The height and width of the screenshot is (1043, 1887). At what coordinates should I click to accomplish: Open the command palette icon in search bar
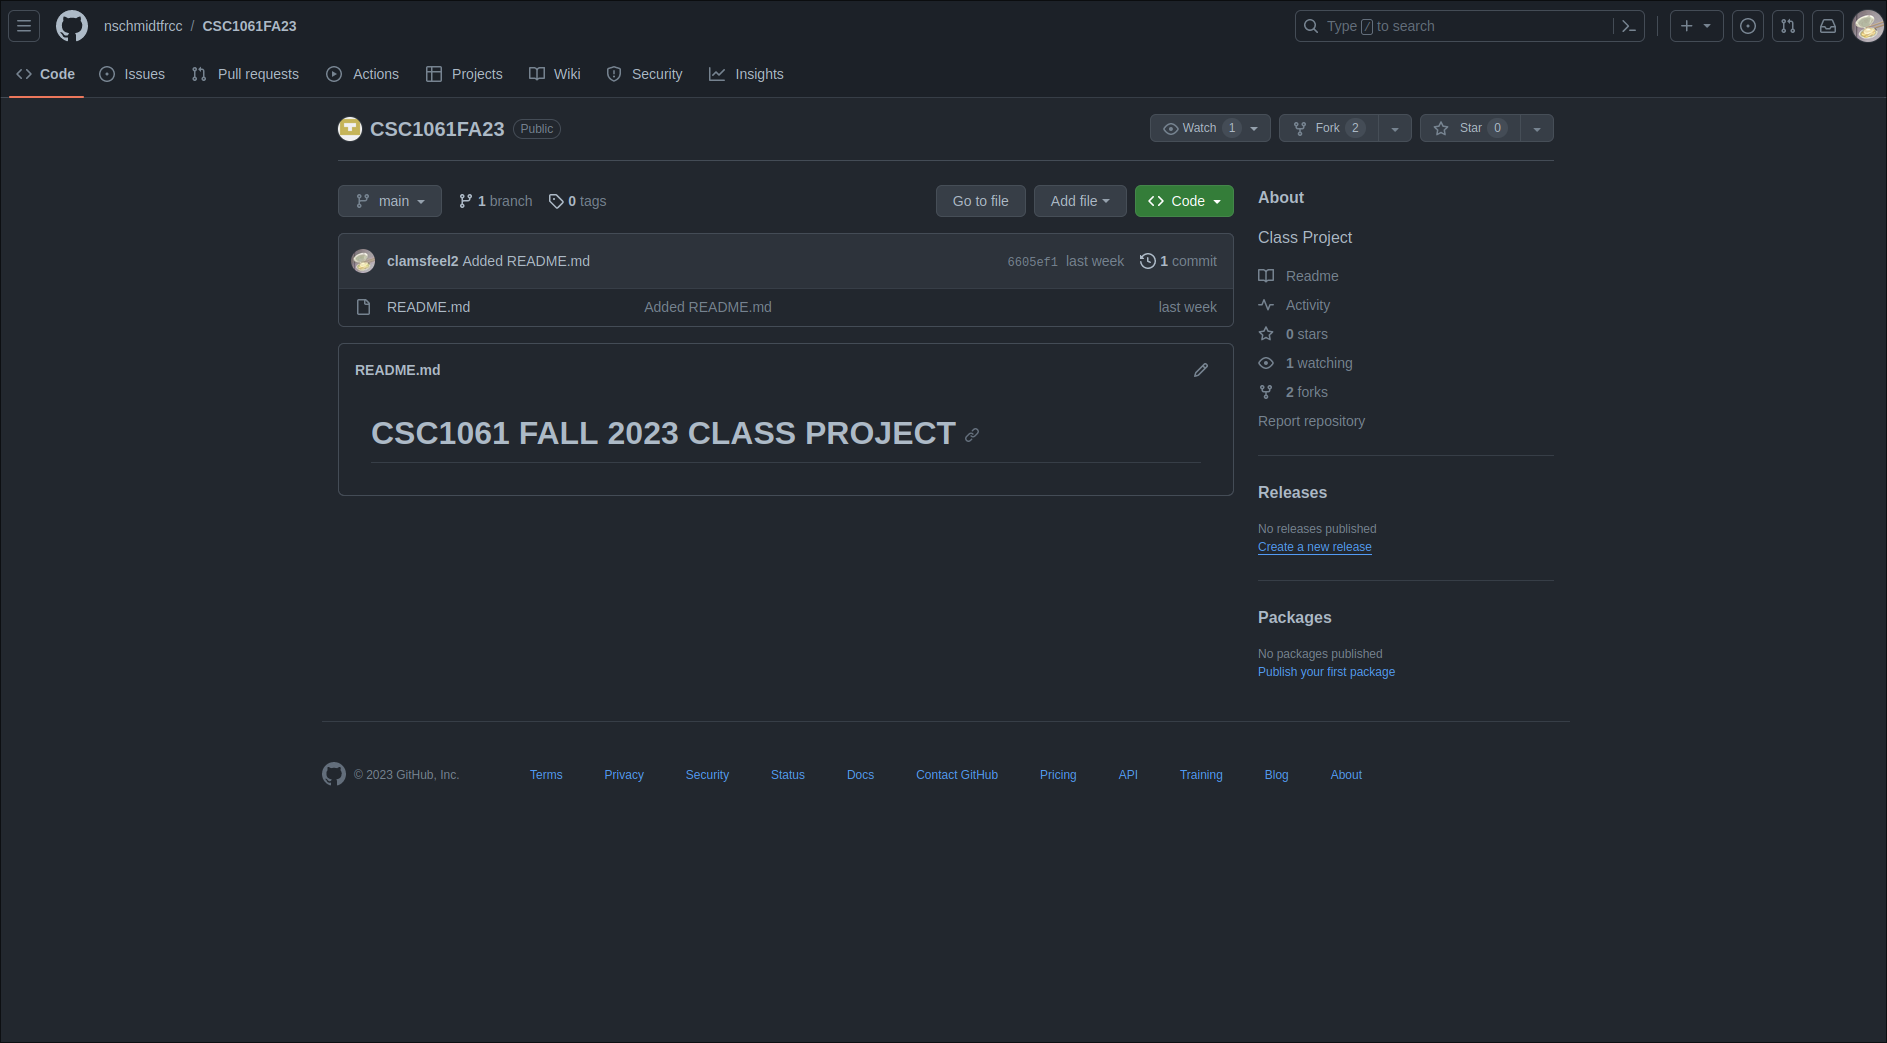[1628, 26]
